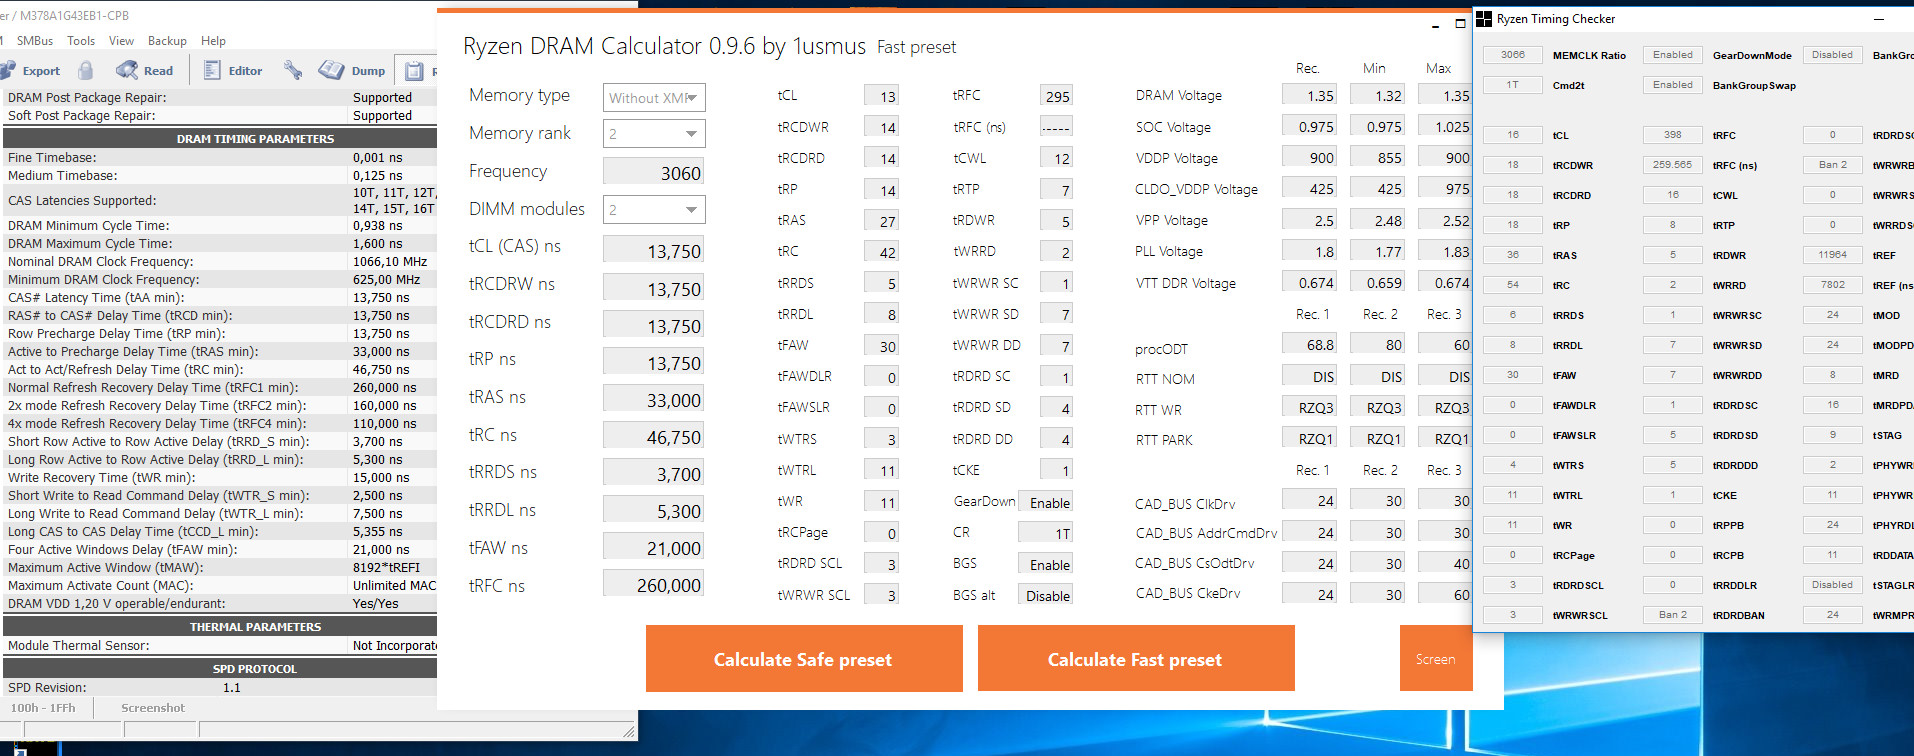Click the tCL (CAS) ns input field

pos(654,250)
